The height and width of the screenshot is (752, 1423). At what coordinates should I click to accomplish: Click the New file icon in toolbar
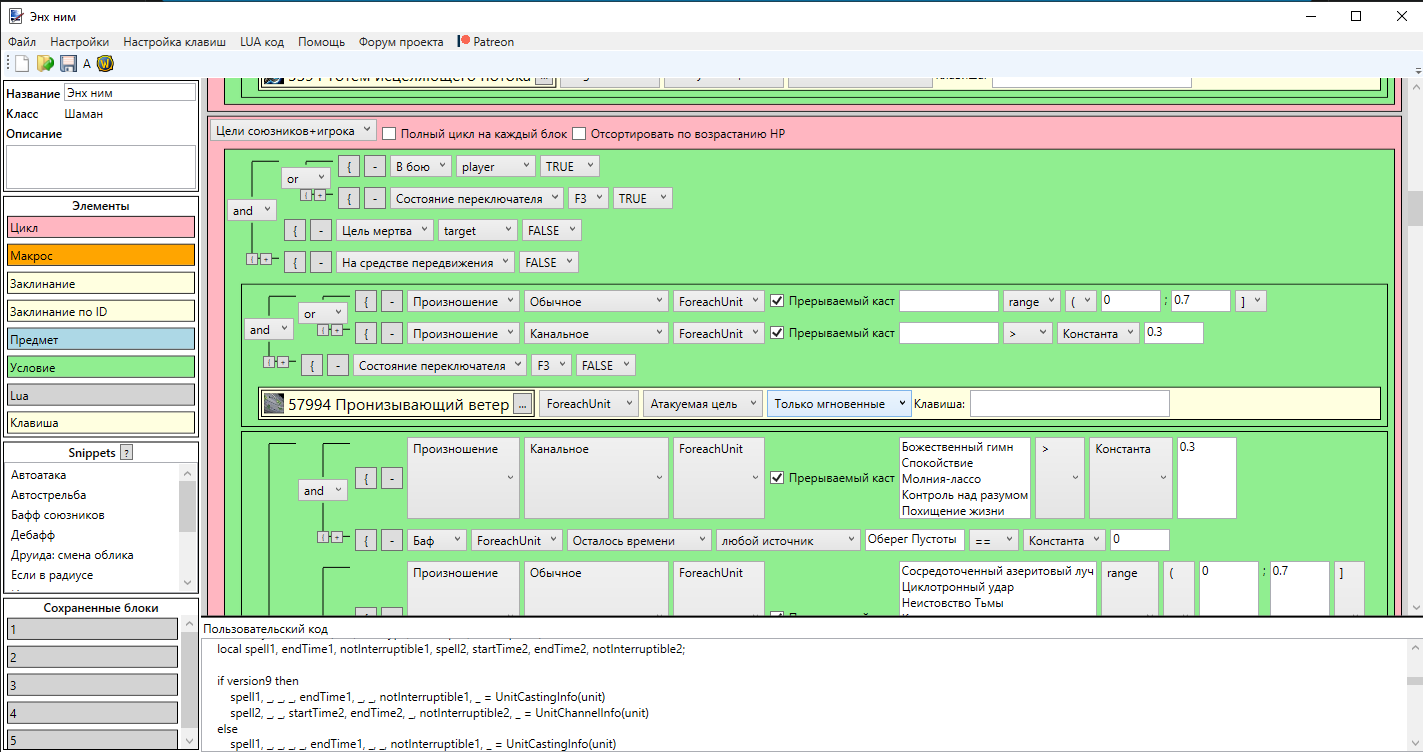point(21,64)
